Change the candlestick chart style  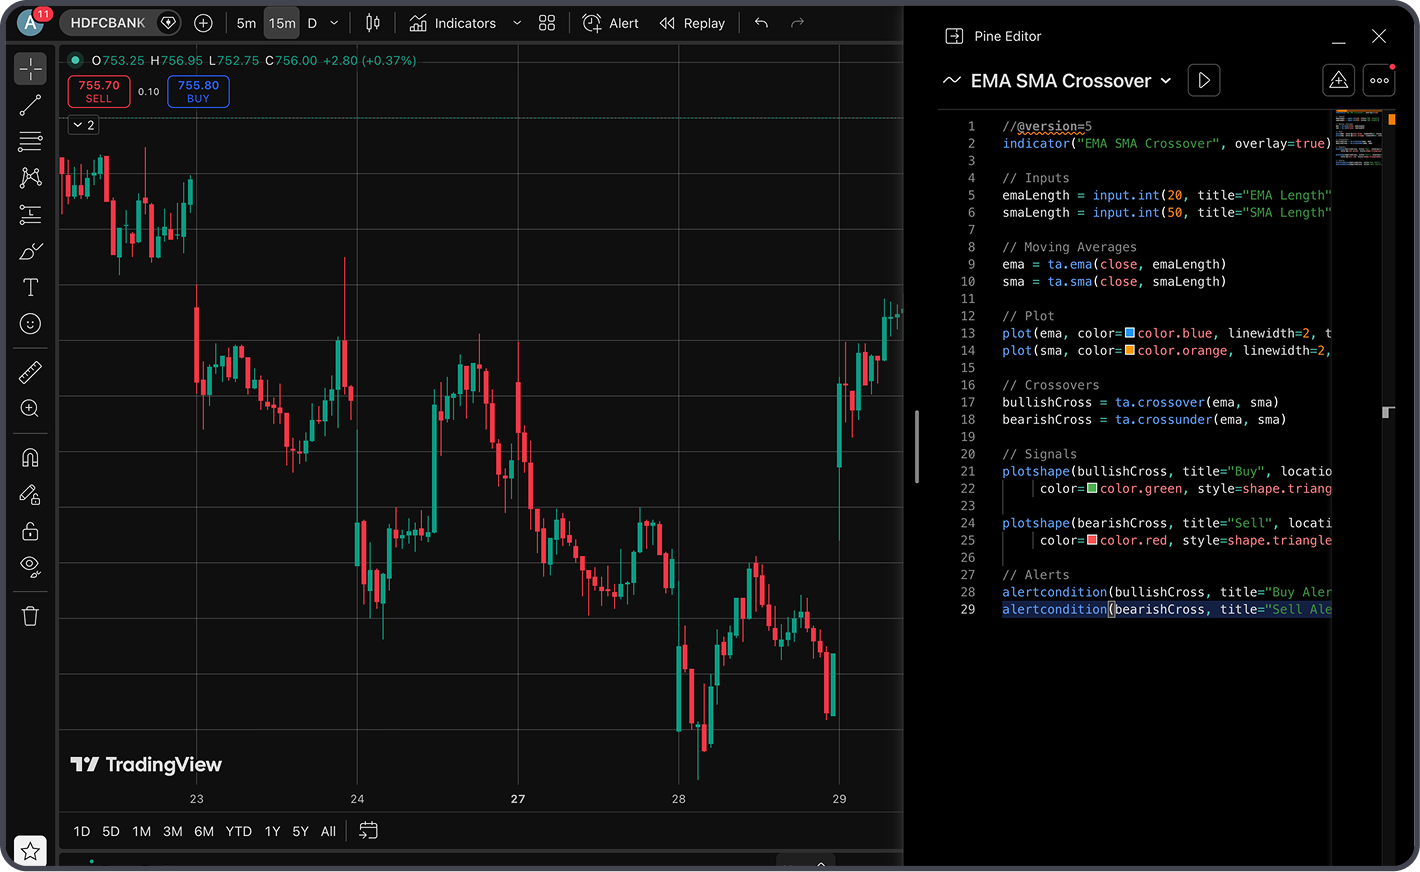pyautogui.click(x=373, y=23)
